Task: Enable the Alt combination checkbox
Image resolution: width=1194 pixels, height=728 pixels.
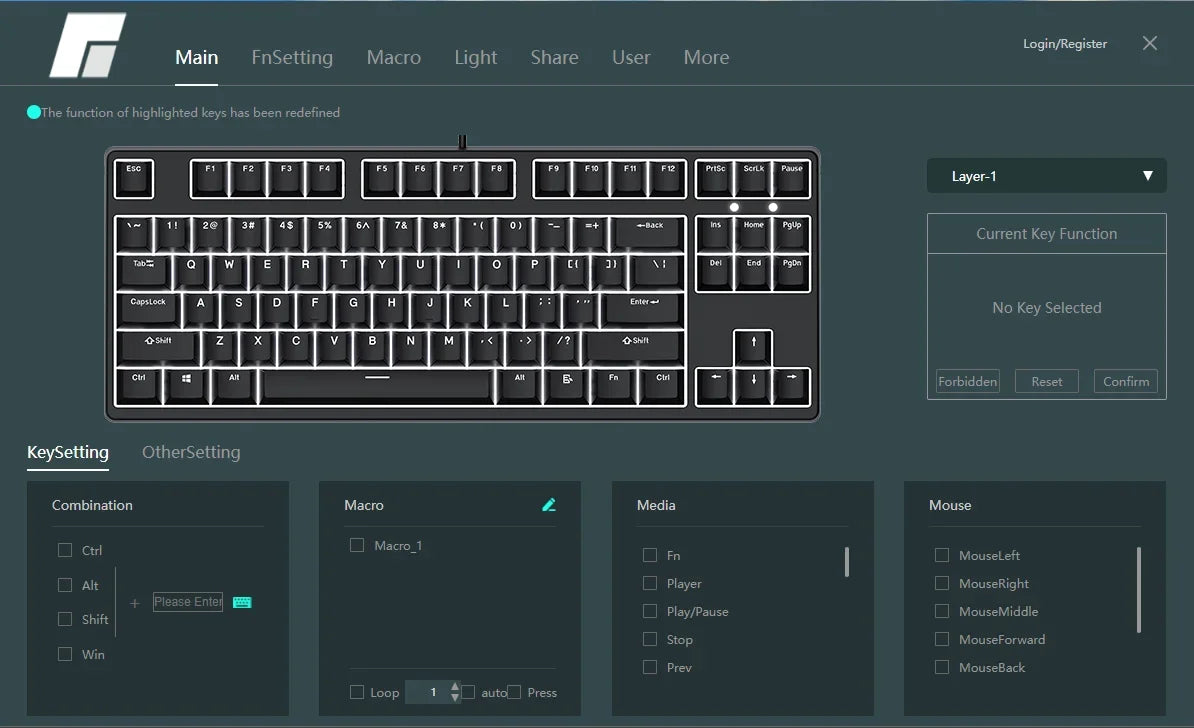Action: (x=65, y=585)
